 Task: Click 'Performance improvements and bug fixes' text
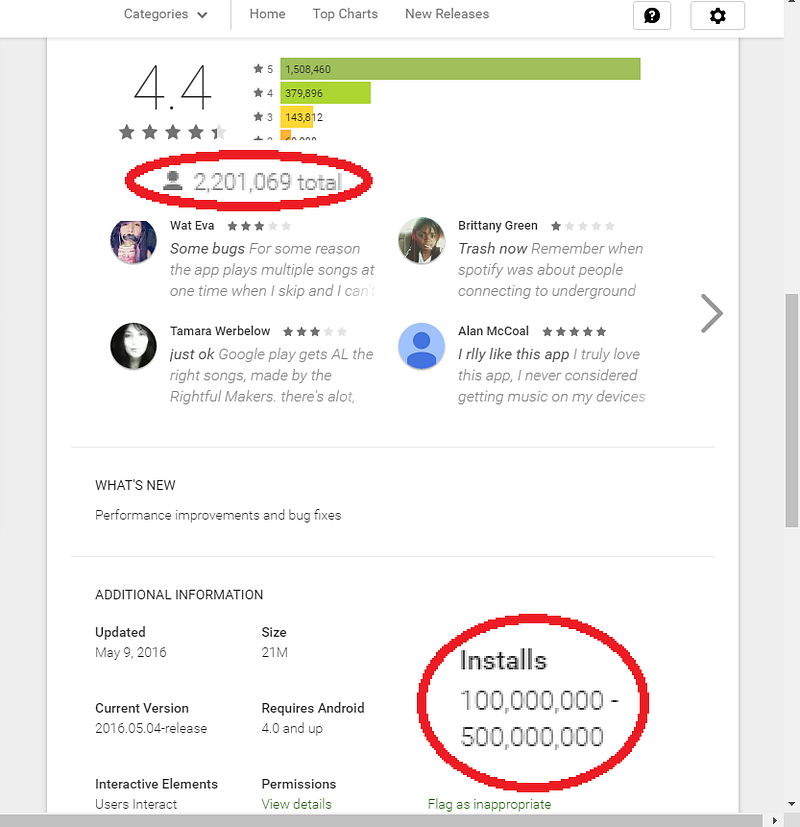218,515
